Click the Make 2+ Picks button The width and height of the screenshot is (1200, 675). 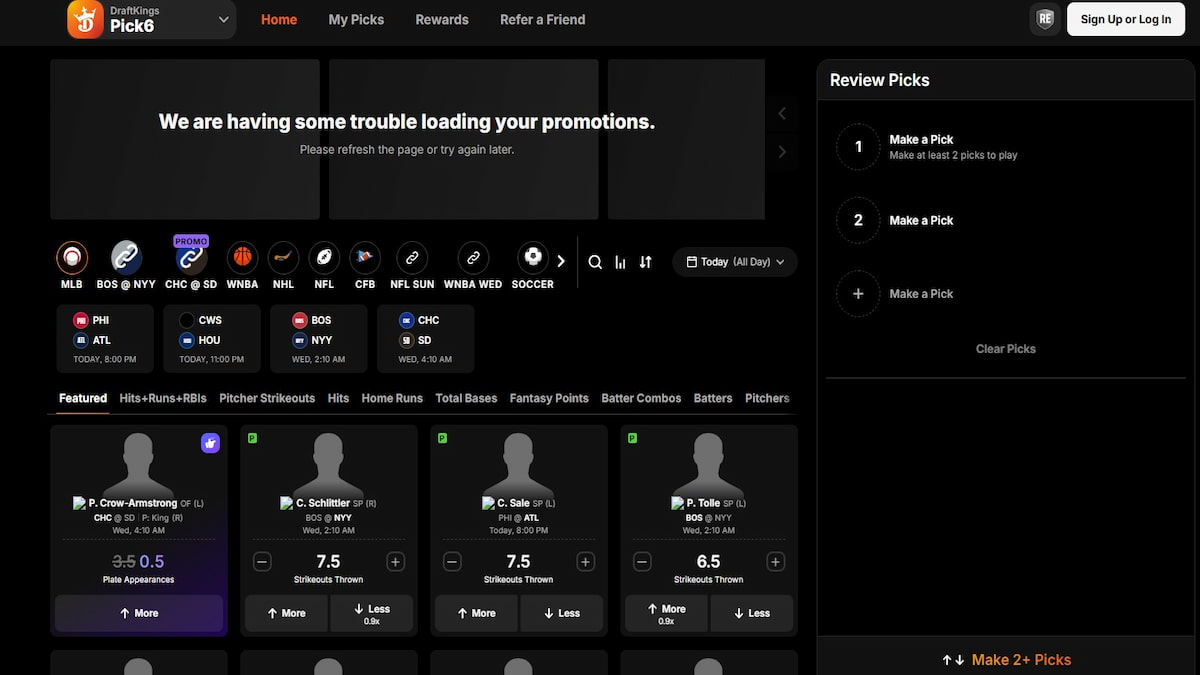click(1008, 660)
